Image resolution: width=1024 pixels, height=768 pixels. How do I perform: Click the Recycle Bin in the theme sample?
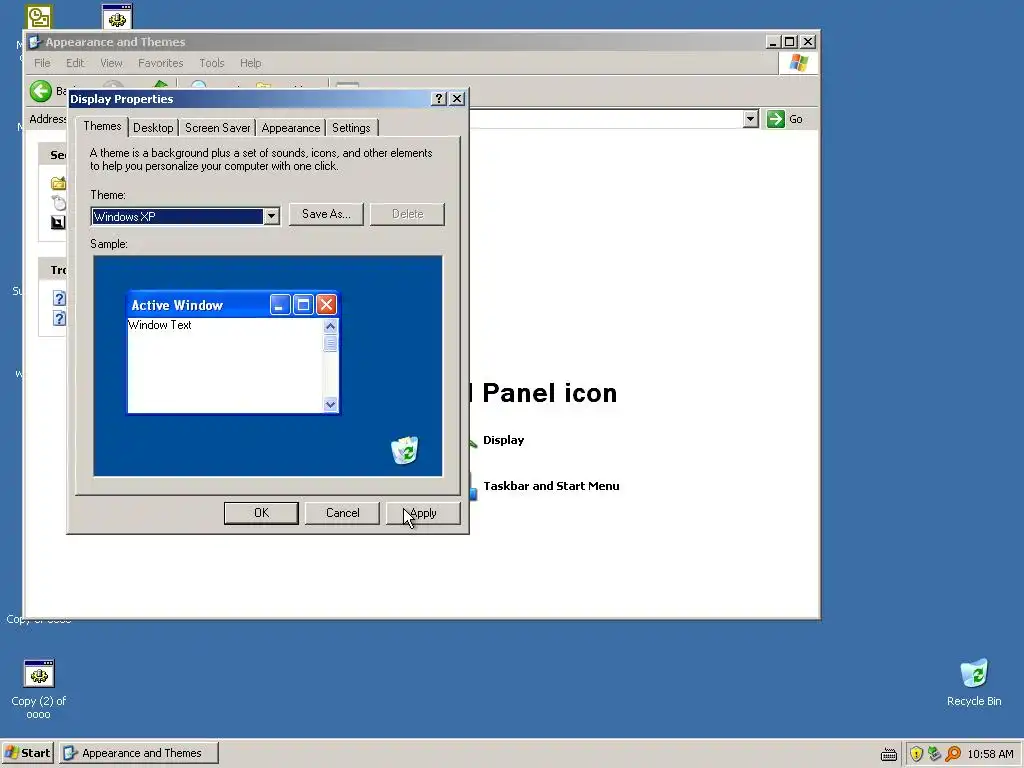pos(405,450)
